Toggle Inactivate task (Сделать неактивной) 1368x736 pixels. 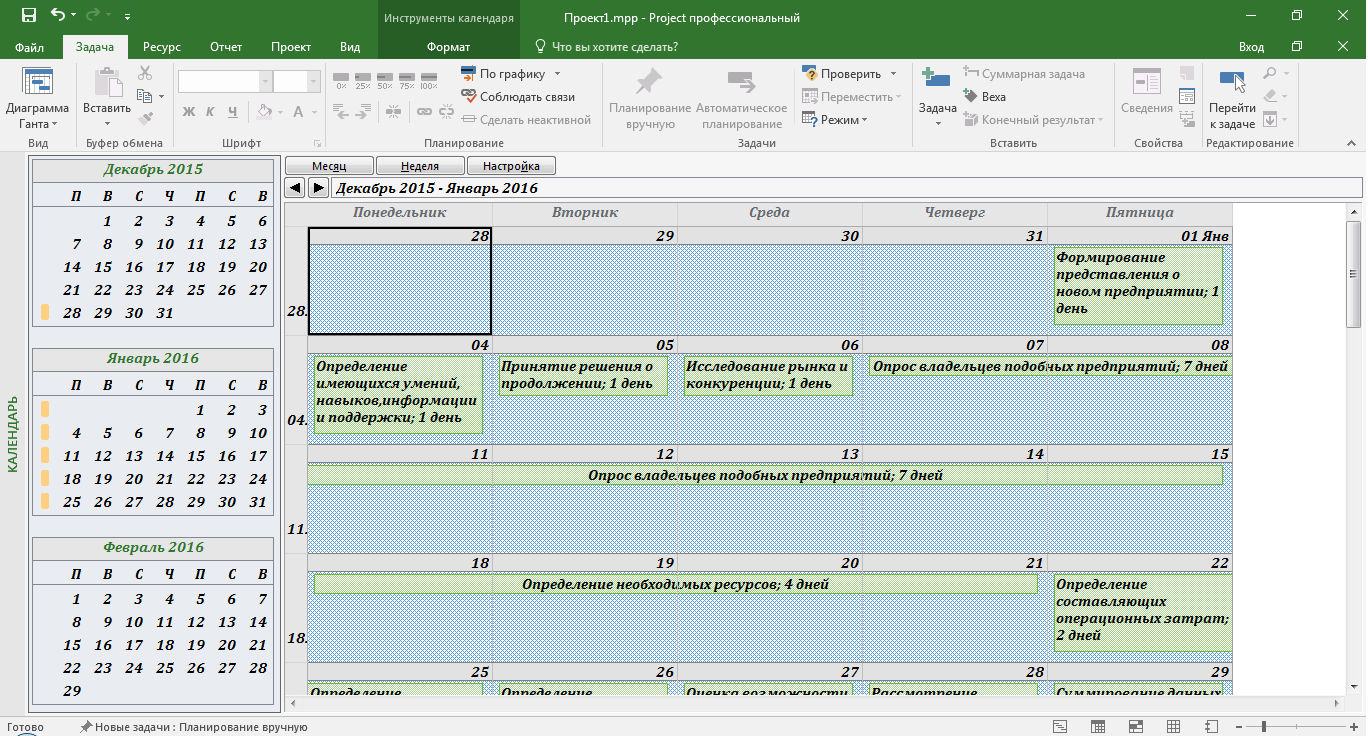pos(527,120)
